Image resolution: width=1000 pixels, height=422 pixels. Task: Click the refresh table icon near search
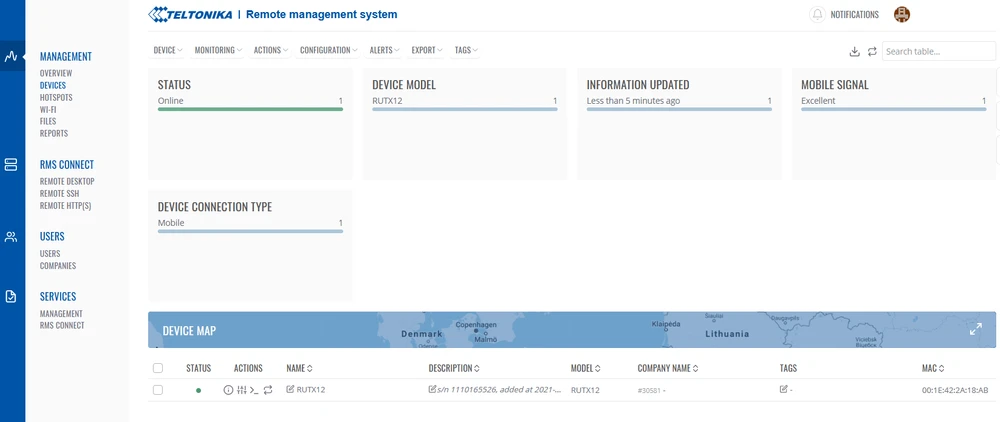pos(871,51)
